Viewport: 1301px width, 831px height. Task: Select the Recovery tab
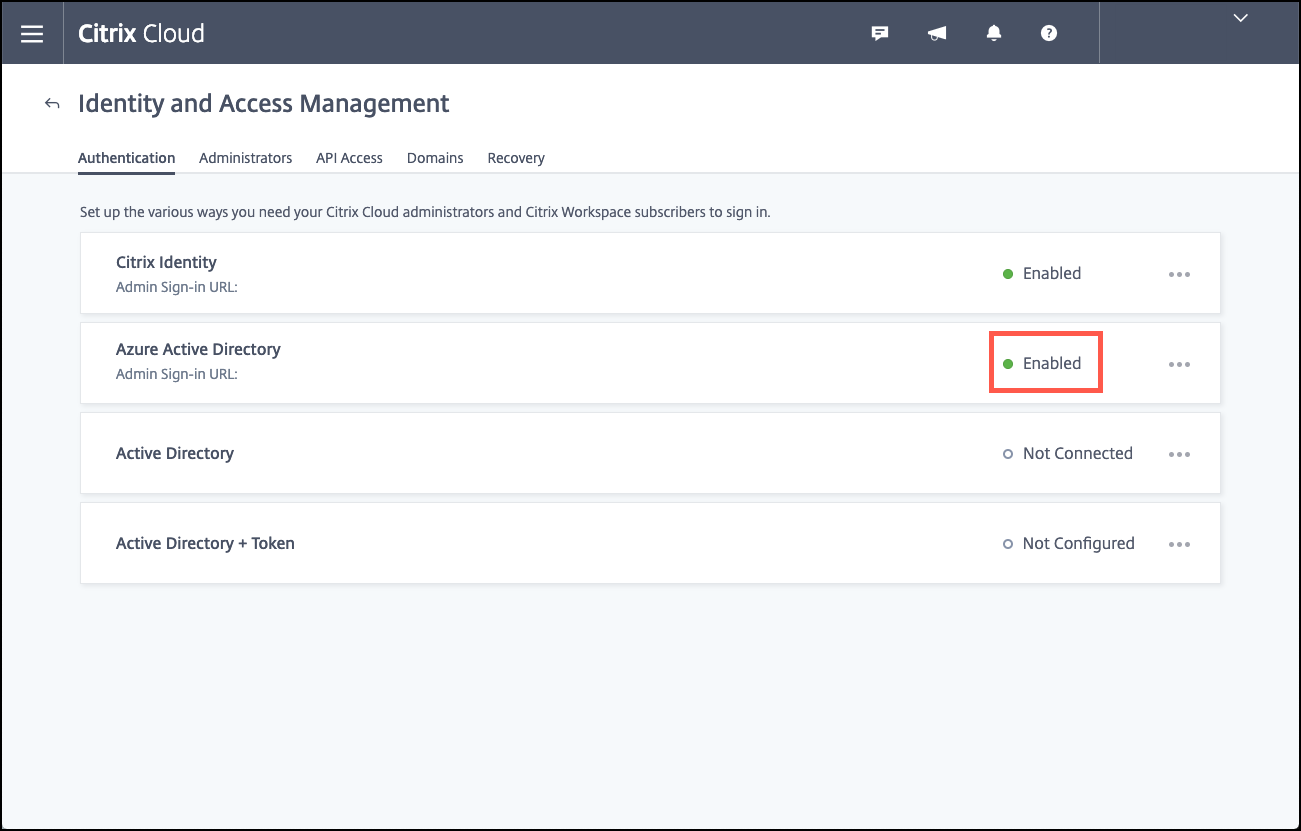click(516, 158)
